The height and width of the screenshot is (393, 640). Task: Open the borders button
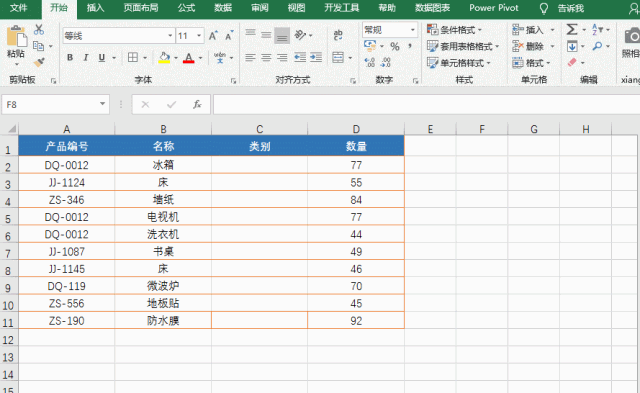[133, 58]
